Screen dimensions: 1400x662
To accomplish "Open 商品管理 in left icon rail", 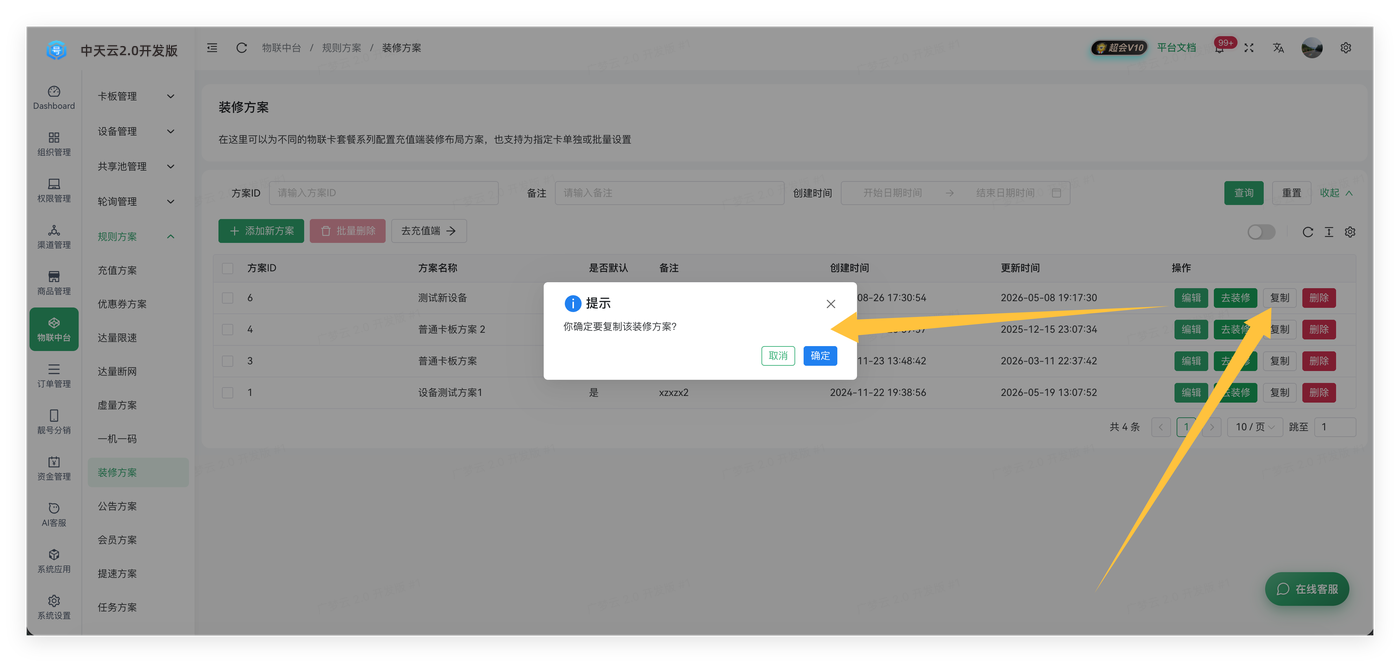I will (54, 283).
